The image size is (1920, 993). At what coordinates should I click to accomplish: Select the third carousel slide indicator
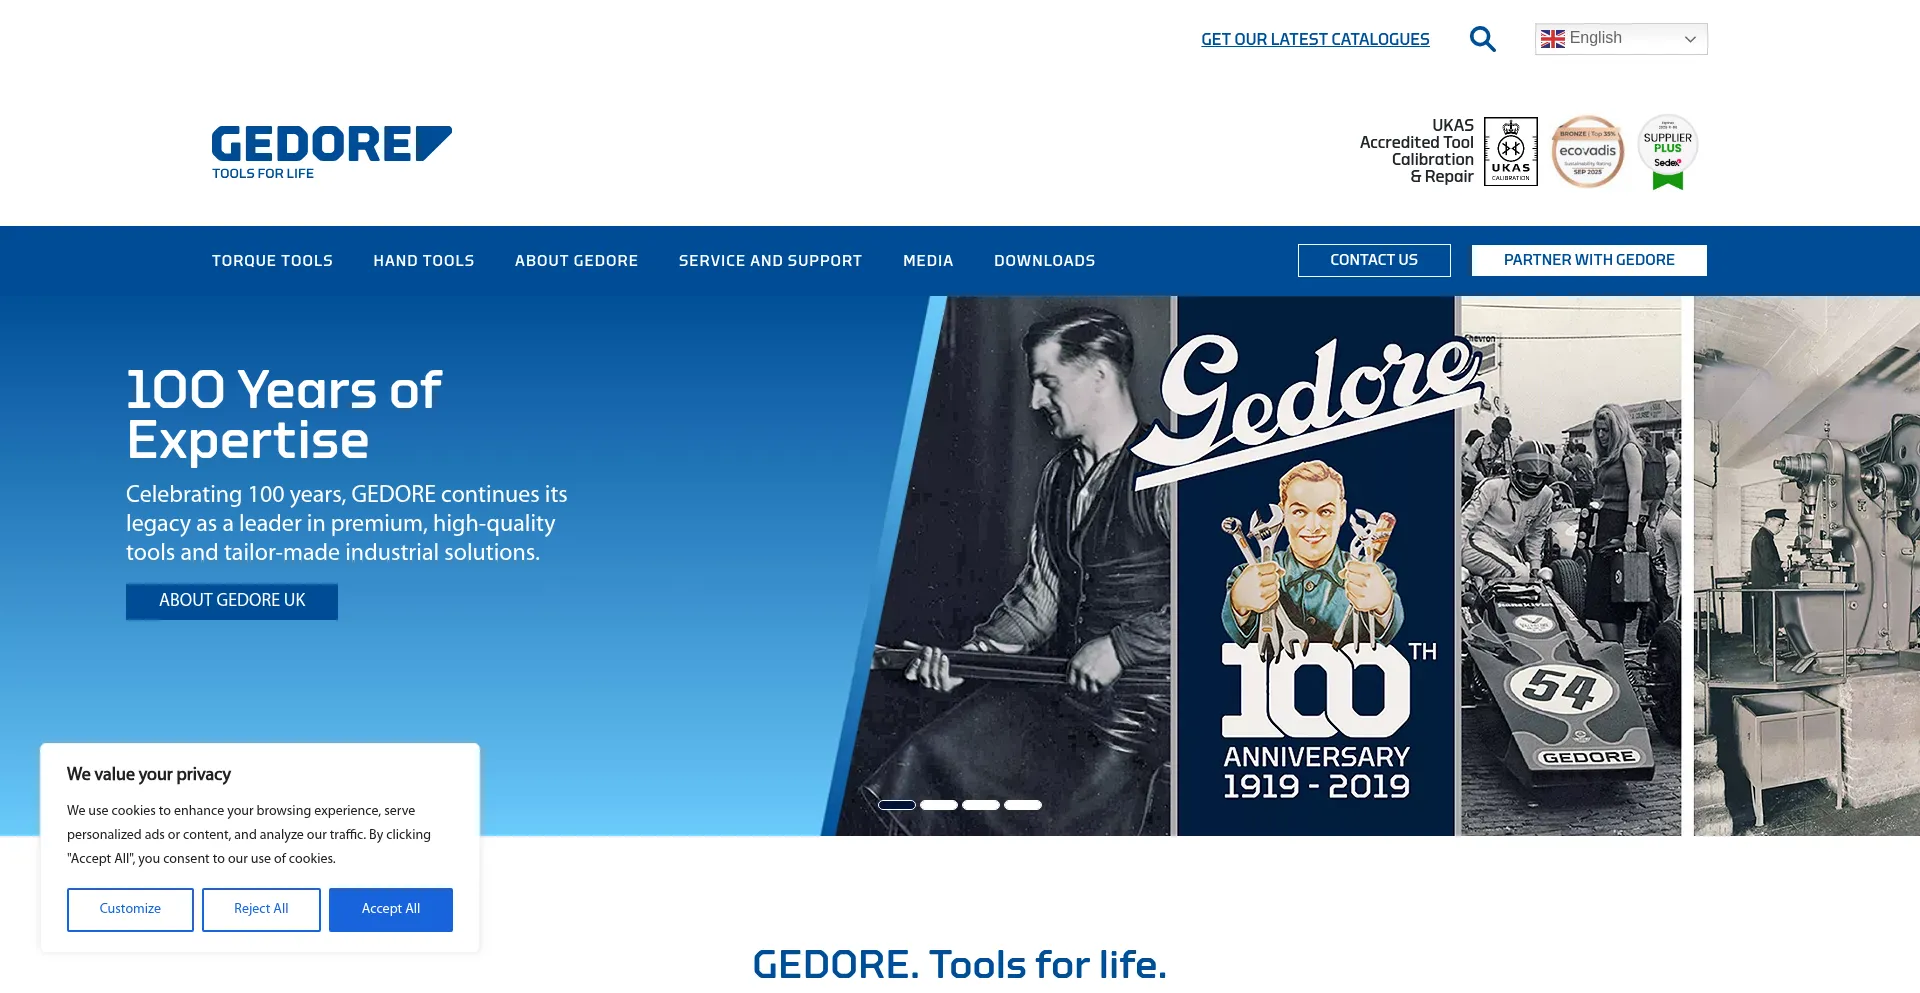(981, 805)
